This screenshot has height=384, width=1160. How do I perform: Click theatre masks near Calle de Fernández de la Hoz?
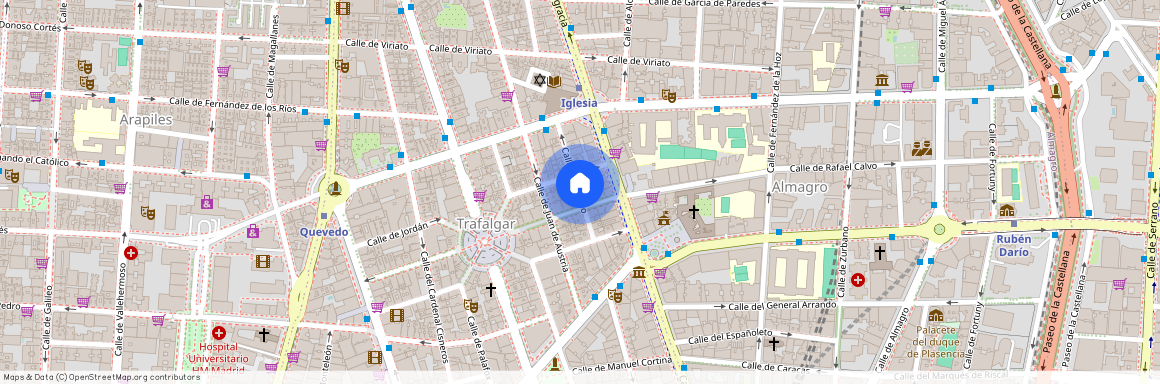click(x=669, y=95)
